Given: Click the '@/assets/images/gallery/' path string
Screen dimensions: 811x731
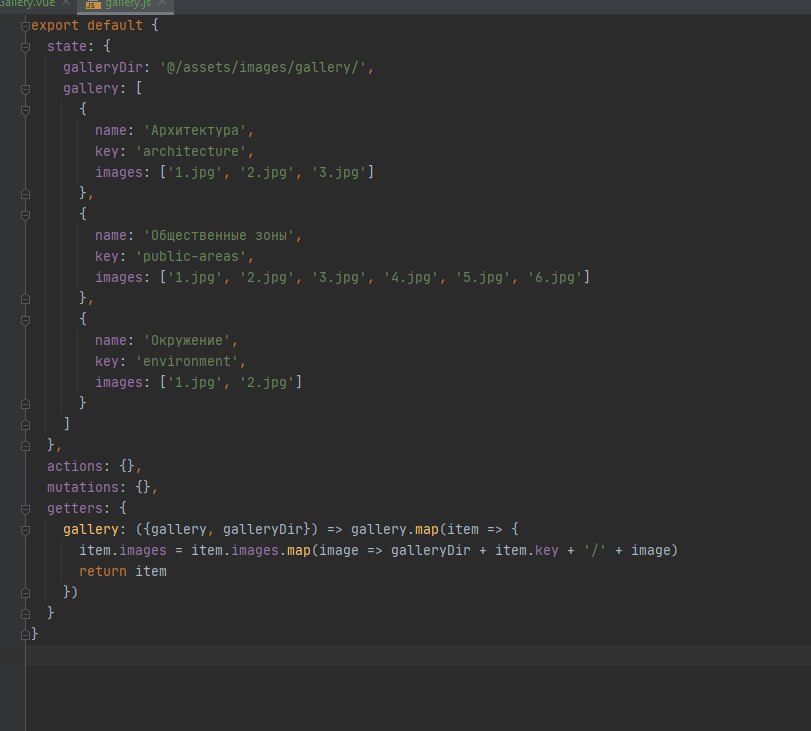Looking at the screenshot, I should [263, 67].
